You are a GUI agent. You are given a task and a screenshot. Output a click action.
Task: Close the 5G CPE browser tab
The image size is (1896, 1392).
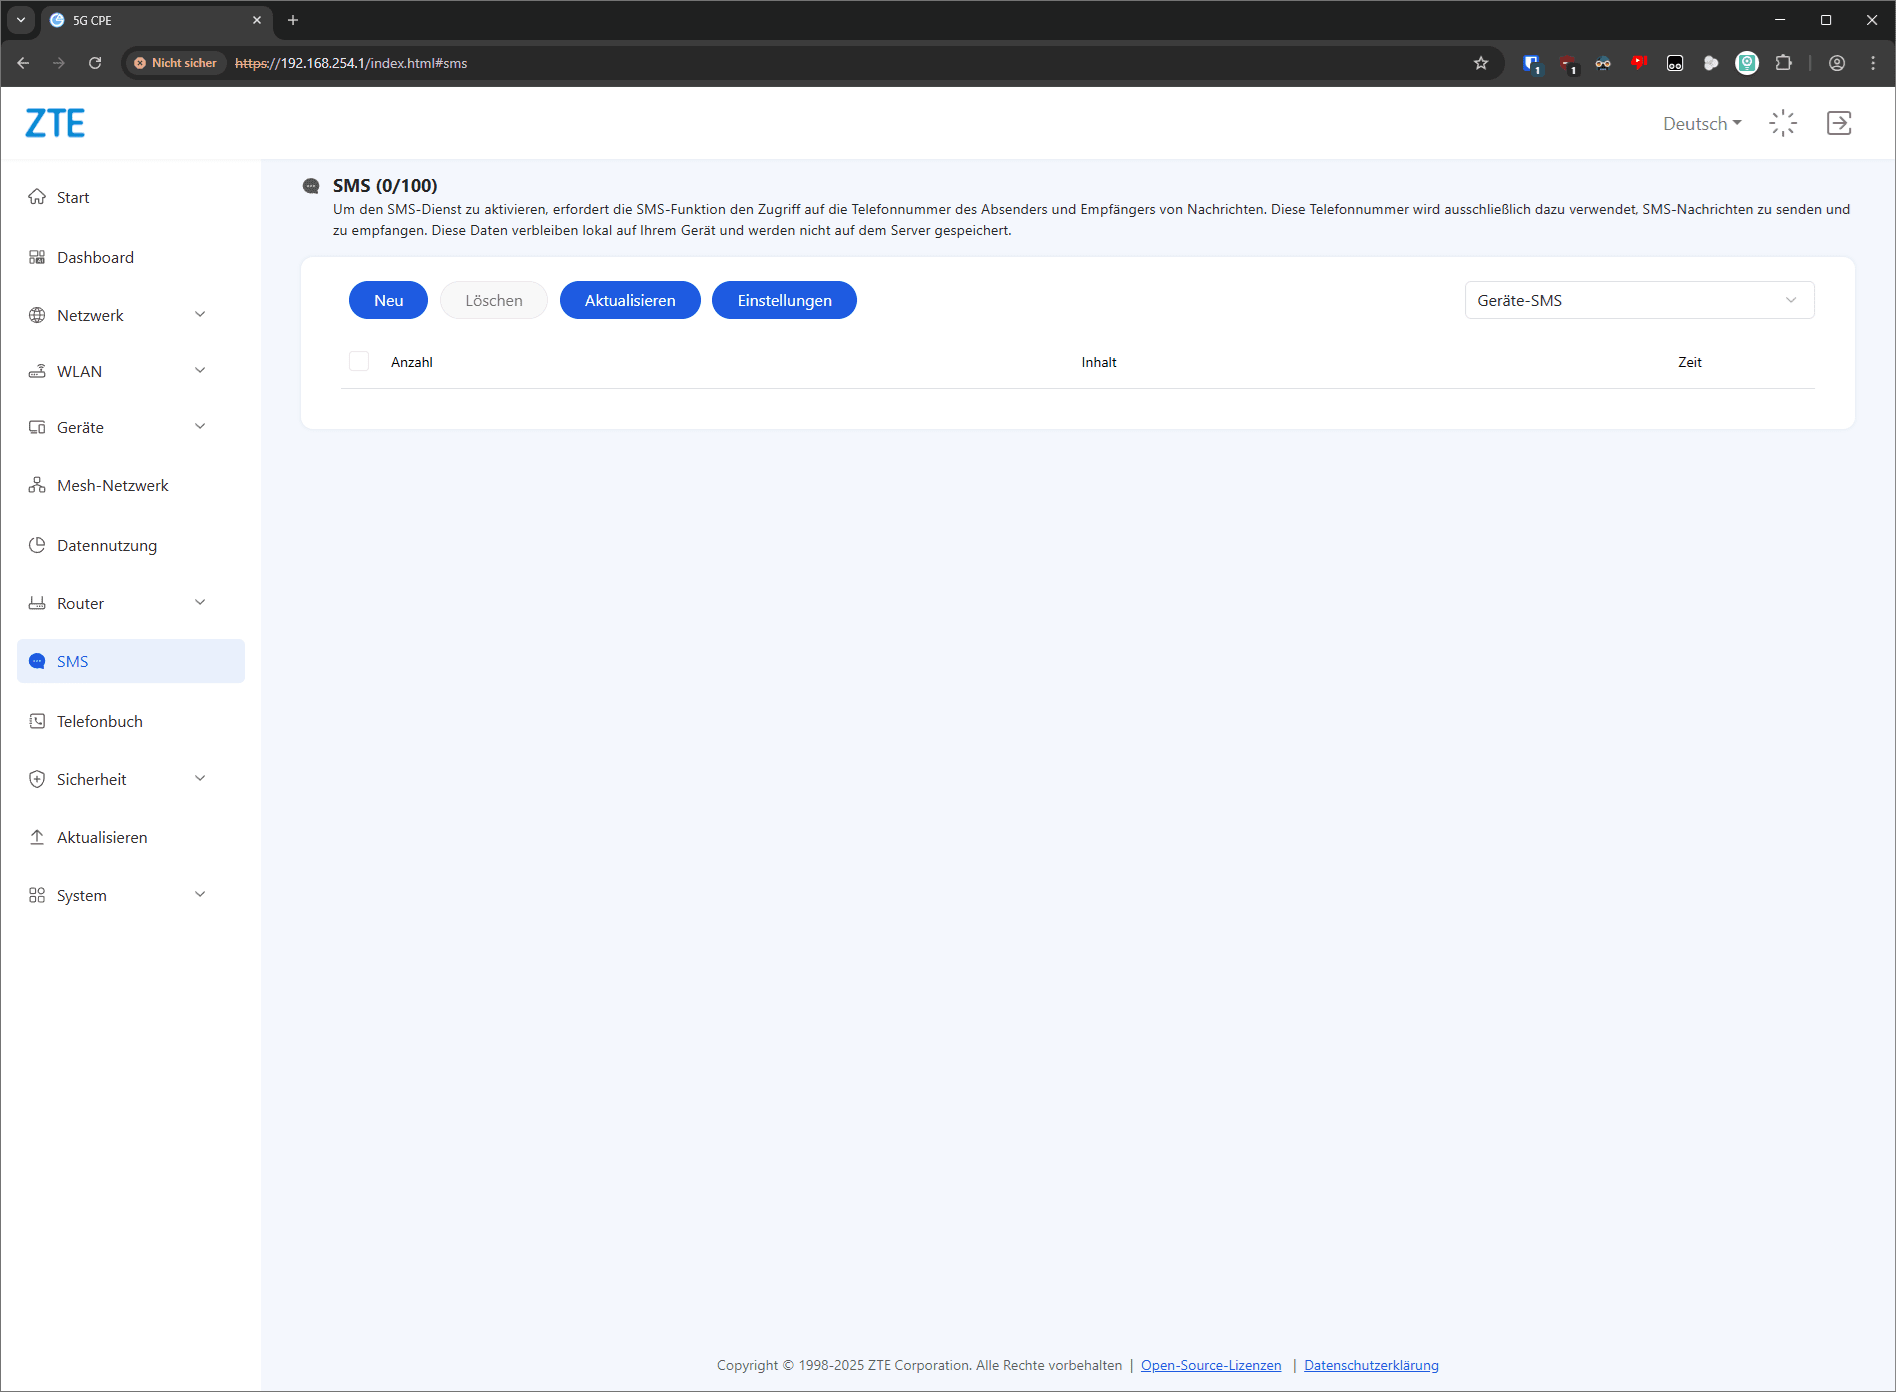pos(257,20)
